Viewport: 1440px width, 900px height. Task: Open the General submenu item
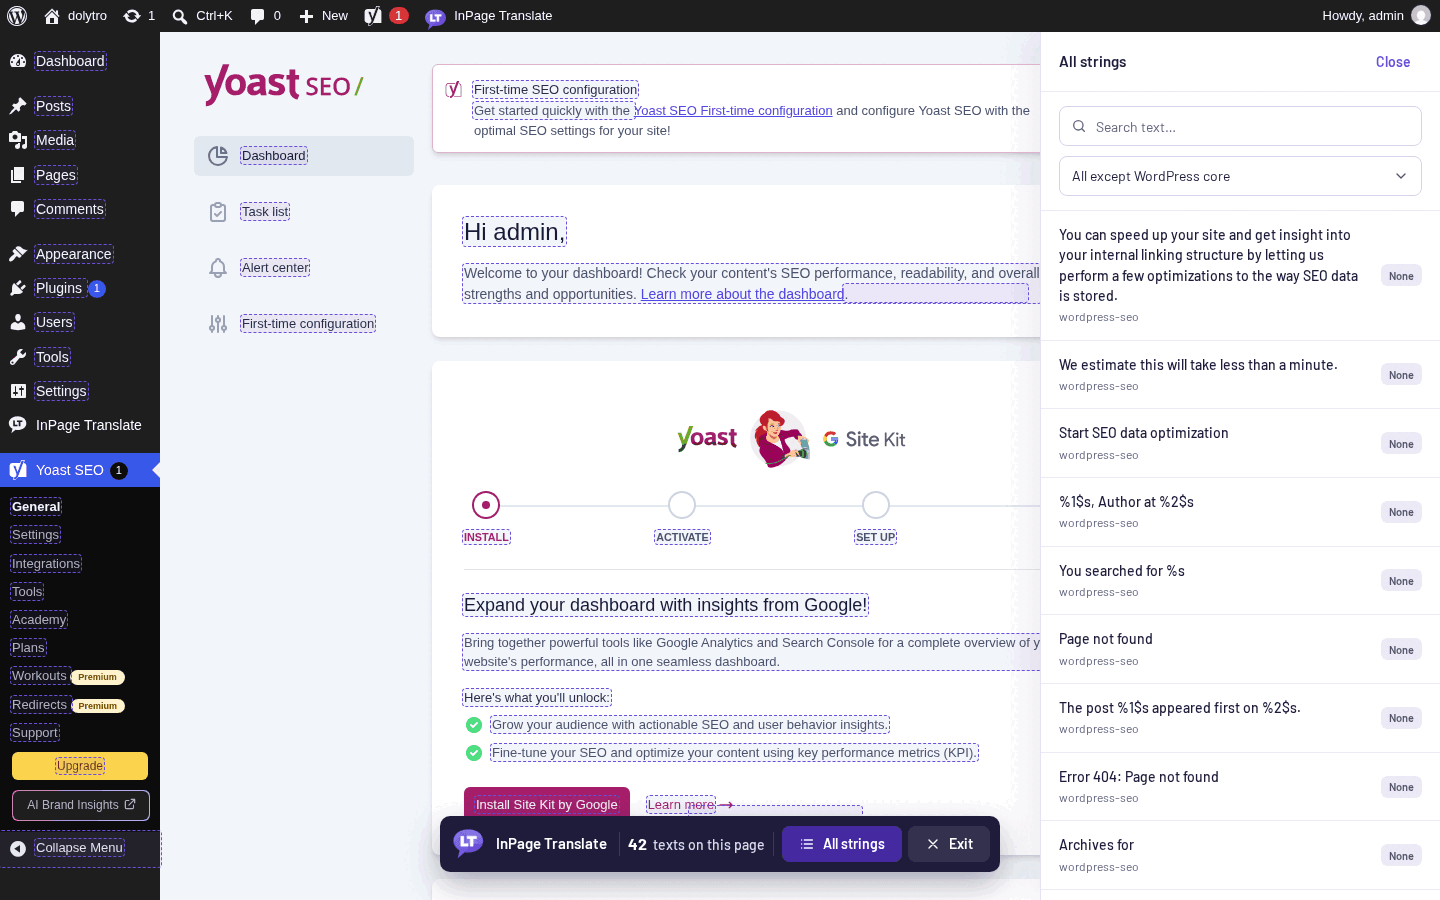click(37, 507)
